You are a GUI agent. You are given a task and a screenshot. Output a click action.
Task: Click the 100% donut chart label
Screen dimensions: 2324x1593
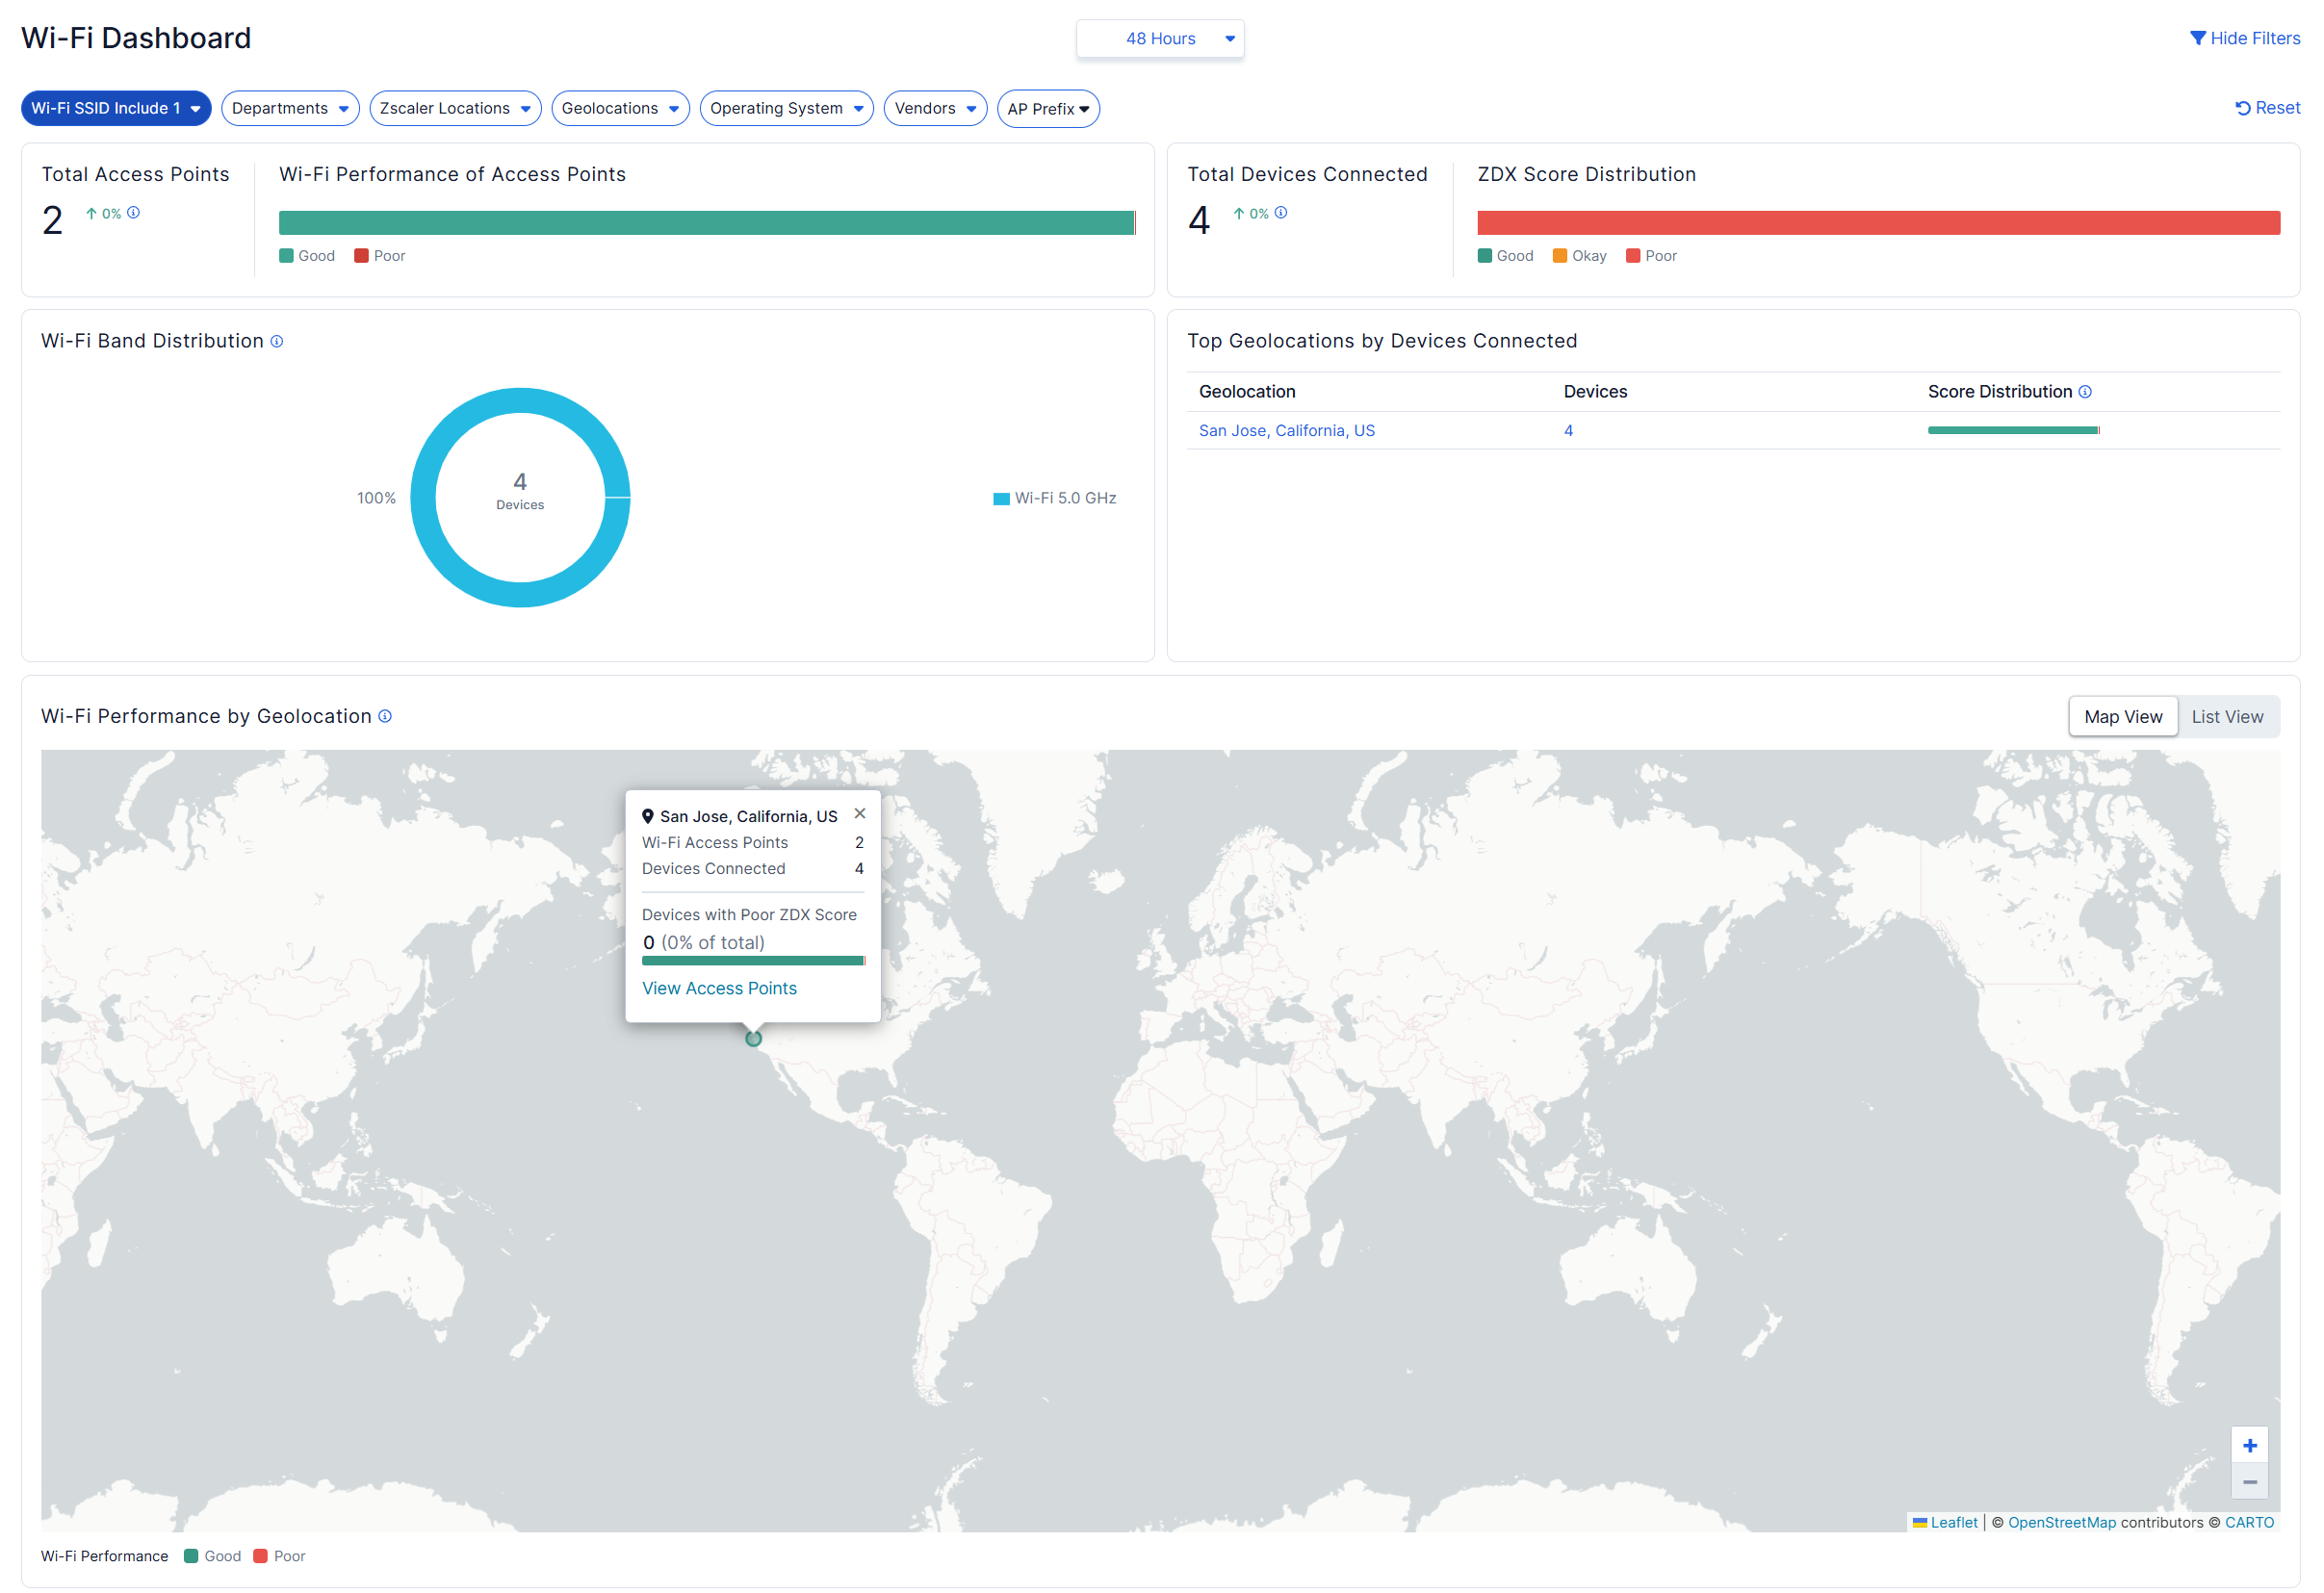[376, 498]
